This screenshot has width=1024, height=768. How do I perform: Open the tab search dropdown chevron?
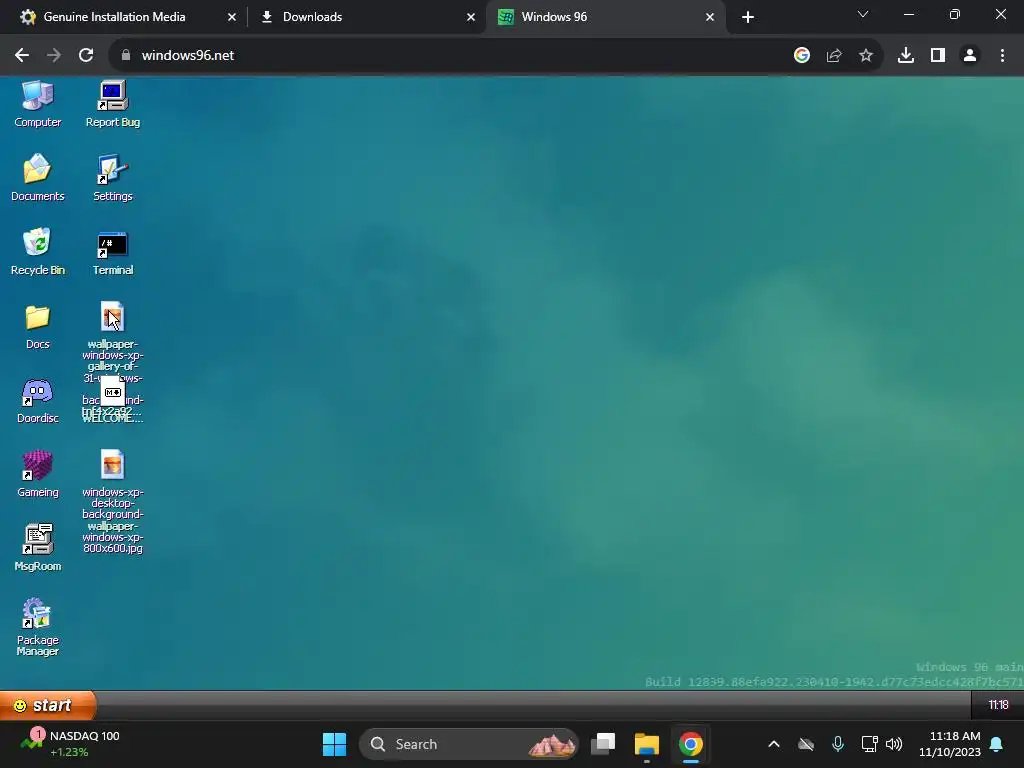[863, 14]
